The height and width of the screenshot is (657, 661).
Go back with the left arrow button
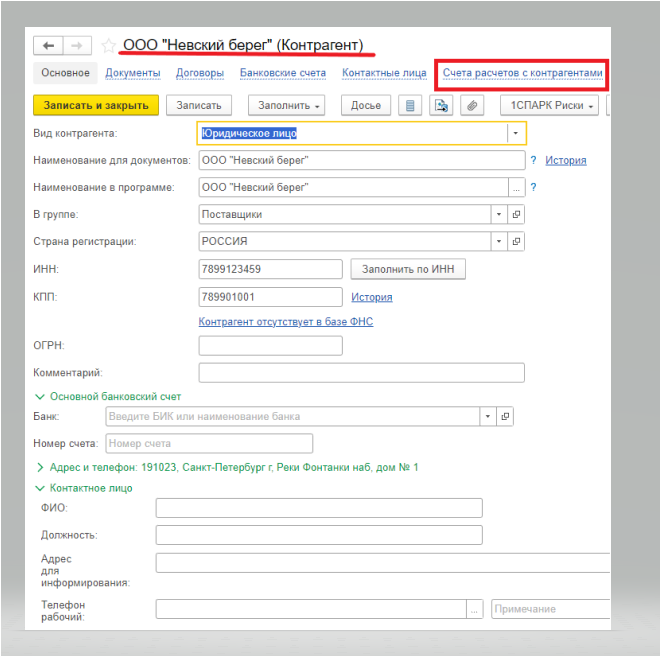coord(48,46)
